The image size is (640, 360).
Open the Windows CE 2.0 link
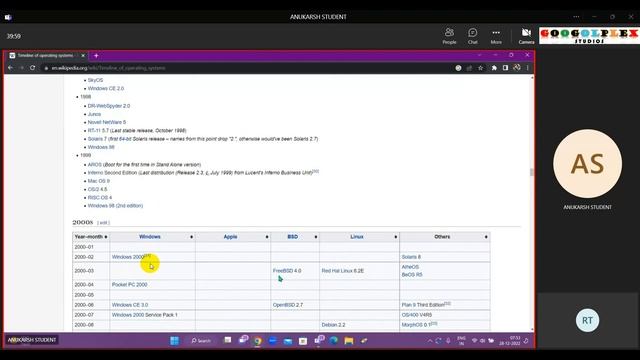pyautogui.click(x=106, y=88)
